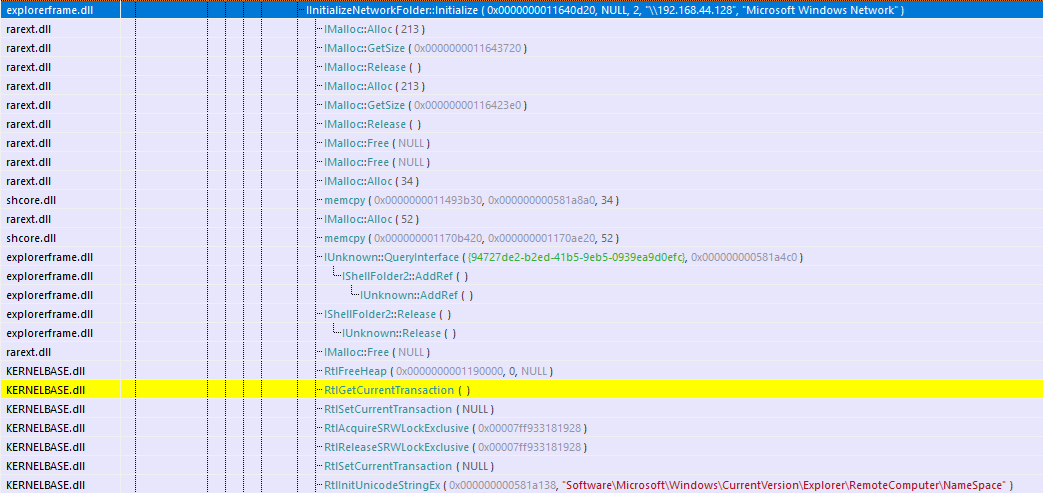
Task: Click KERNELBASE.dll module beside RtlReleaseSRWLockExclusive
Action: pyautogui.click(x=45, y=446)
